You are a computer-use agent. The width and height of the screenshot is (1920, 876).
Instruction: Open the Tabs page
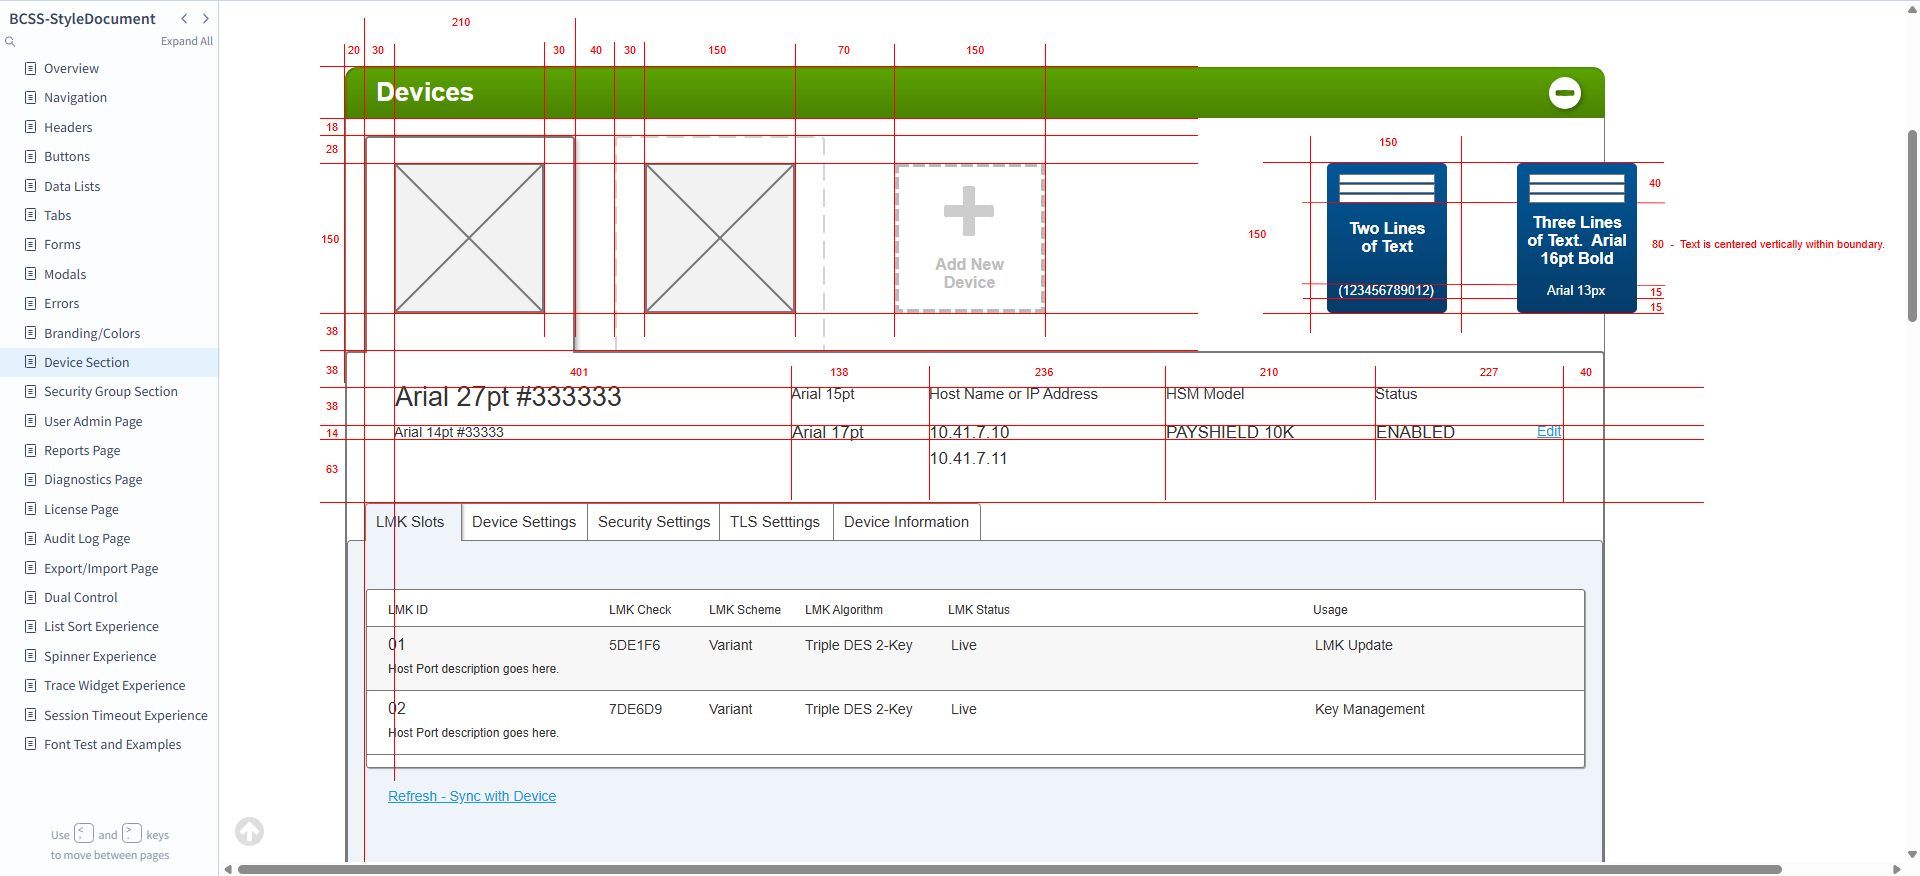[x=57, y=215]
